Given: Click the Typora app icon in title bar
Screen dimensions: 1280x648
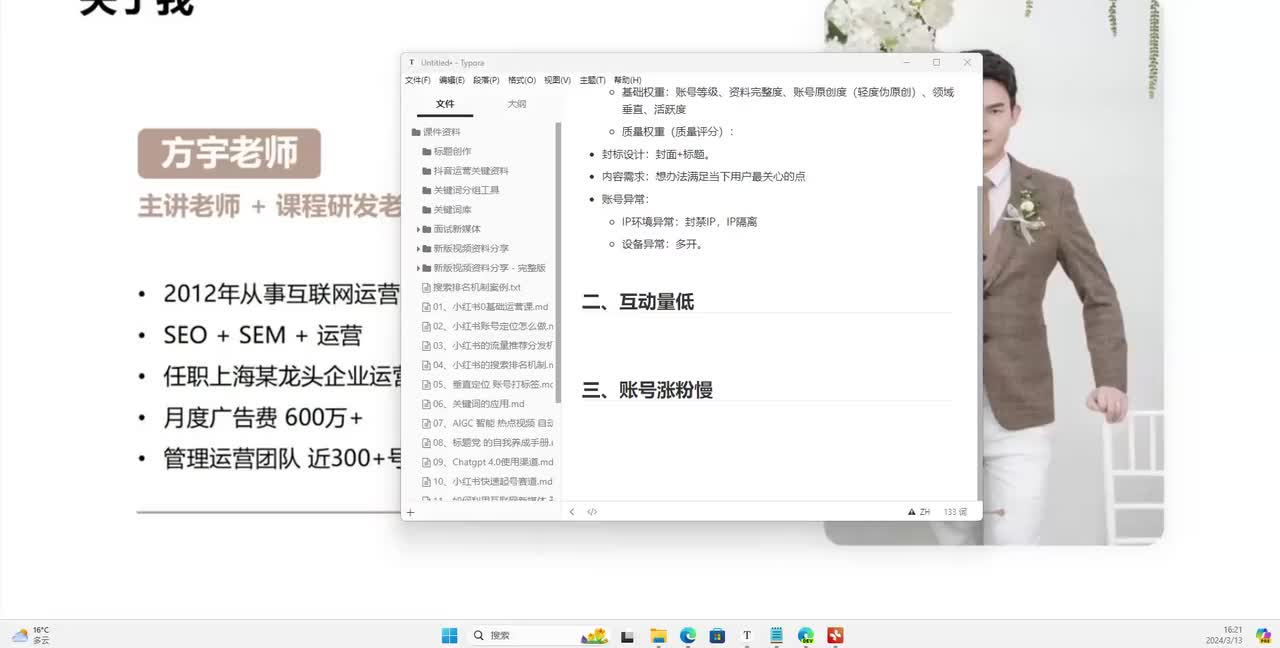Looking at the screenshot, I should click(x=412, y=62).
